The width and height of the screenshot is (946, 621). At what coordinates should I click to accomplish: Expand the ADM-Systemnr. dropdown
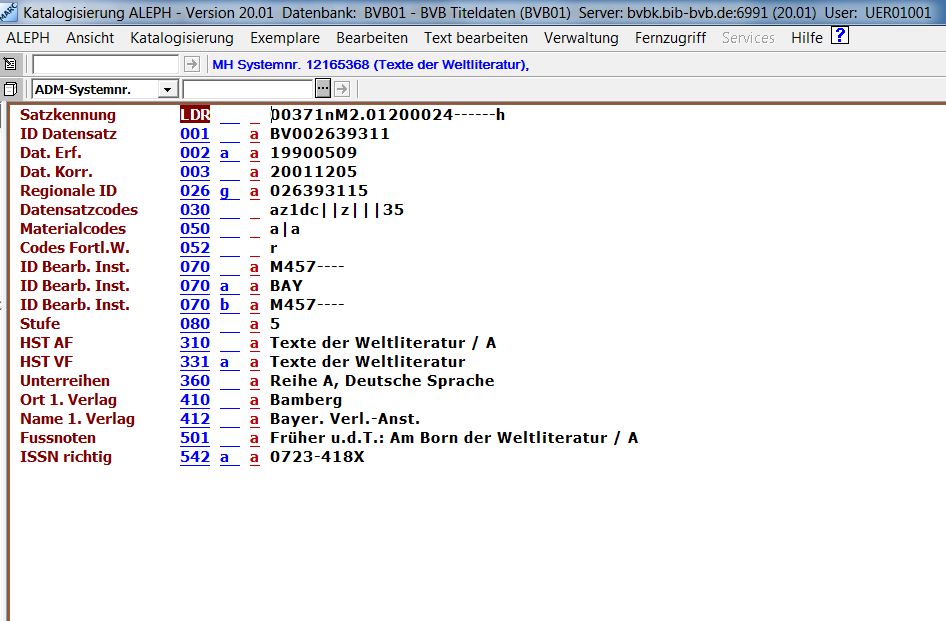(167, 89)
